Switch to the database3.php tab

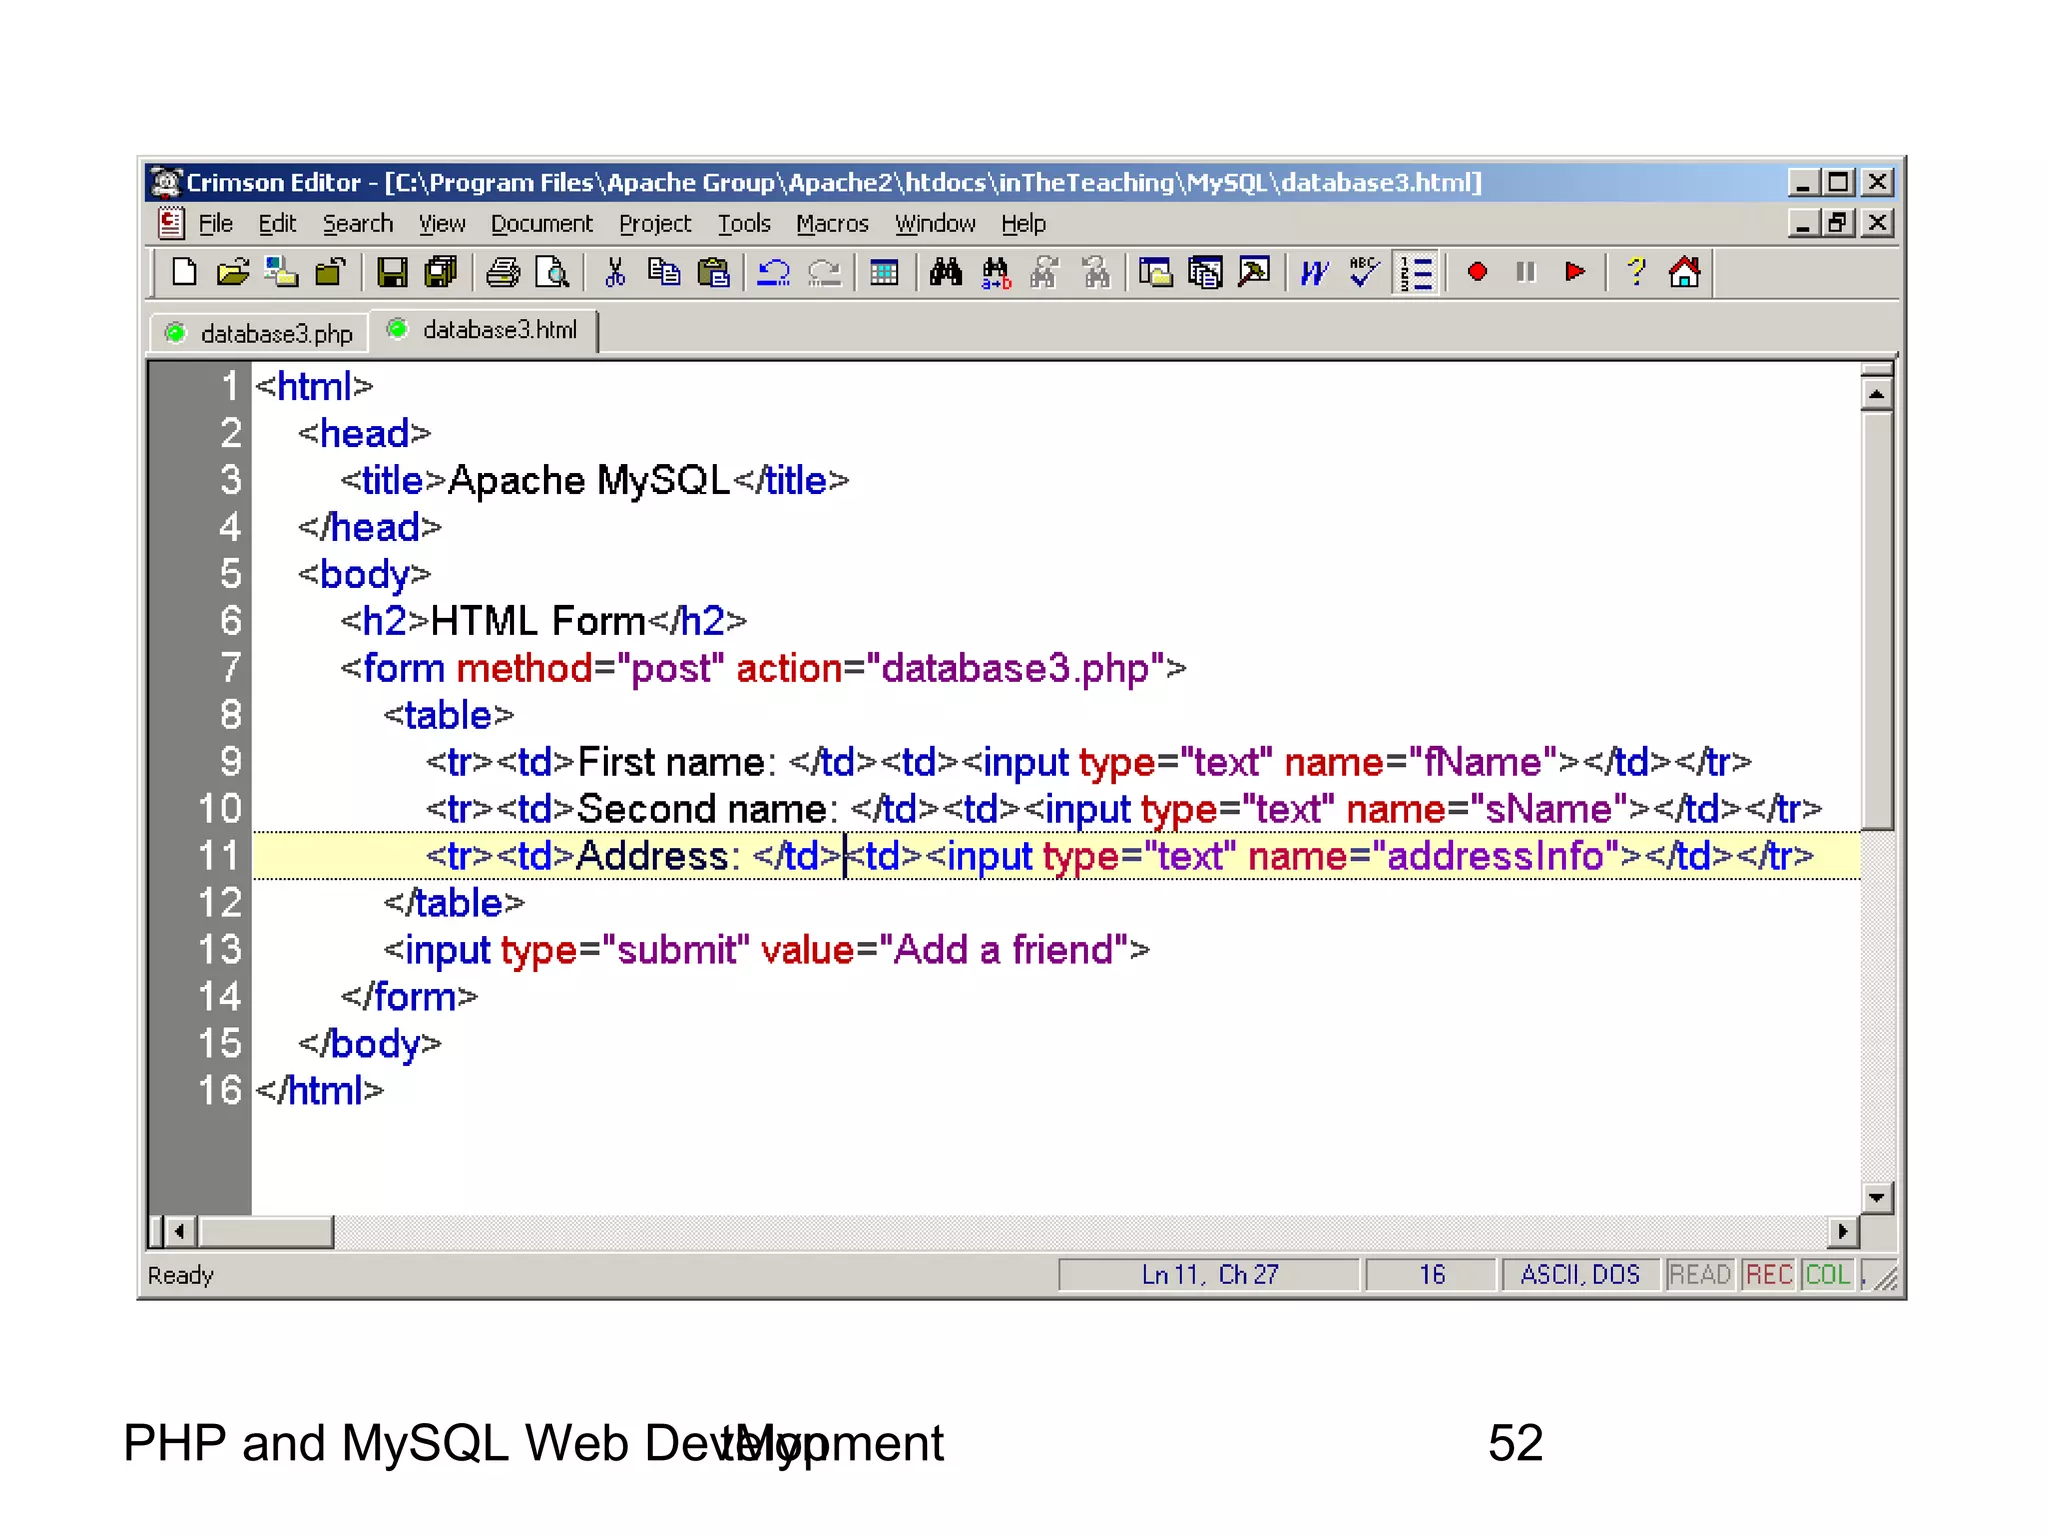click(260, 333)
